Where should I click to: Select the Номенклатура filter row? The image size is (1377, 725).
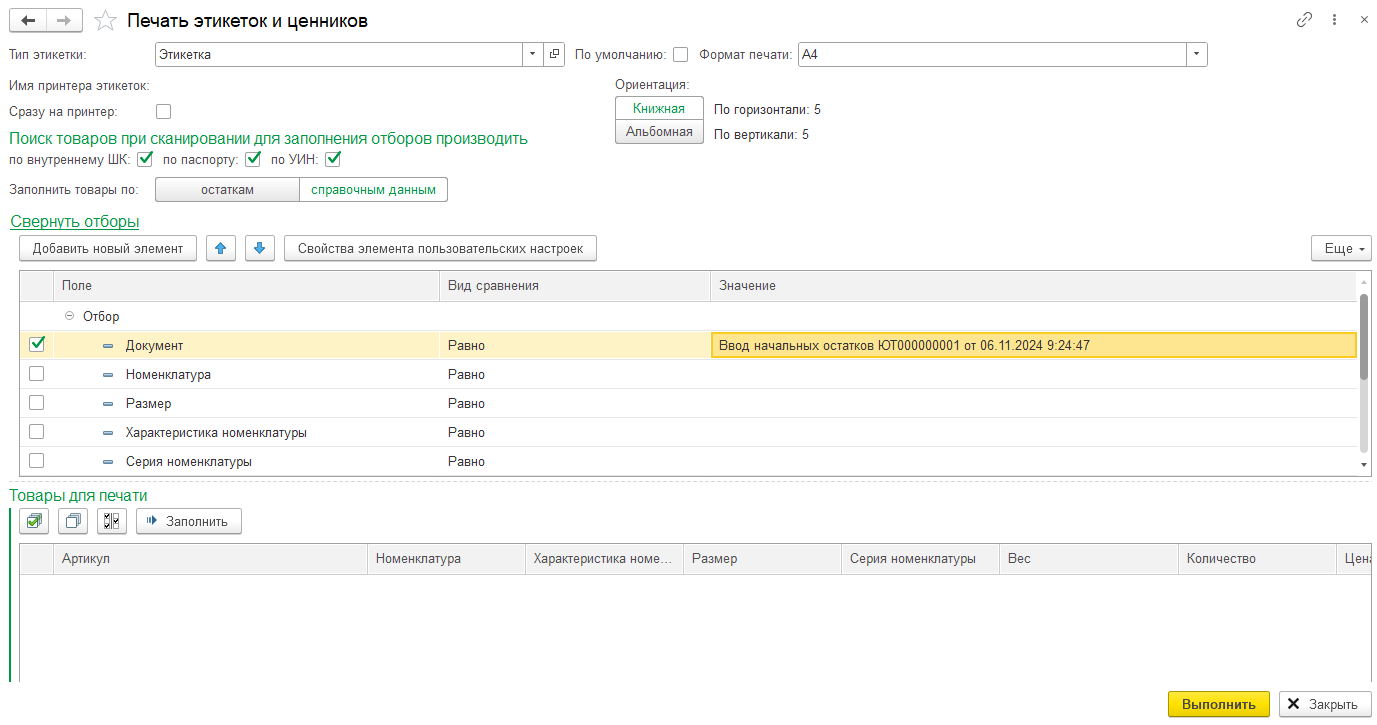tap(688, 374)
